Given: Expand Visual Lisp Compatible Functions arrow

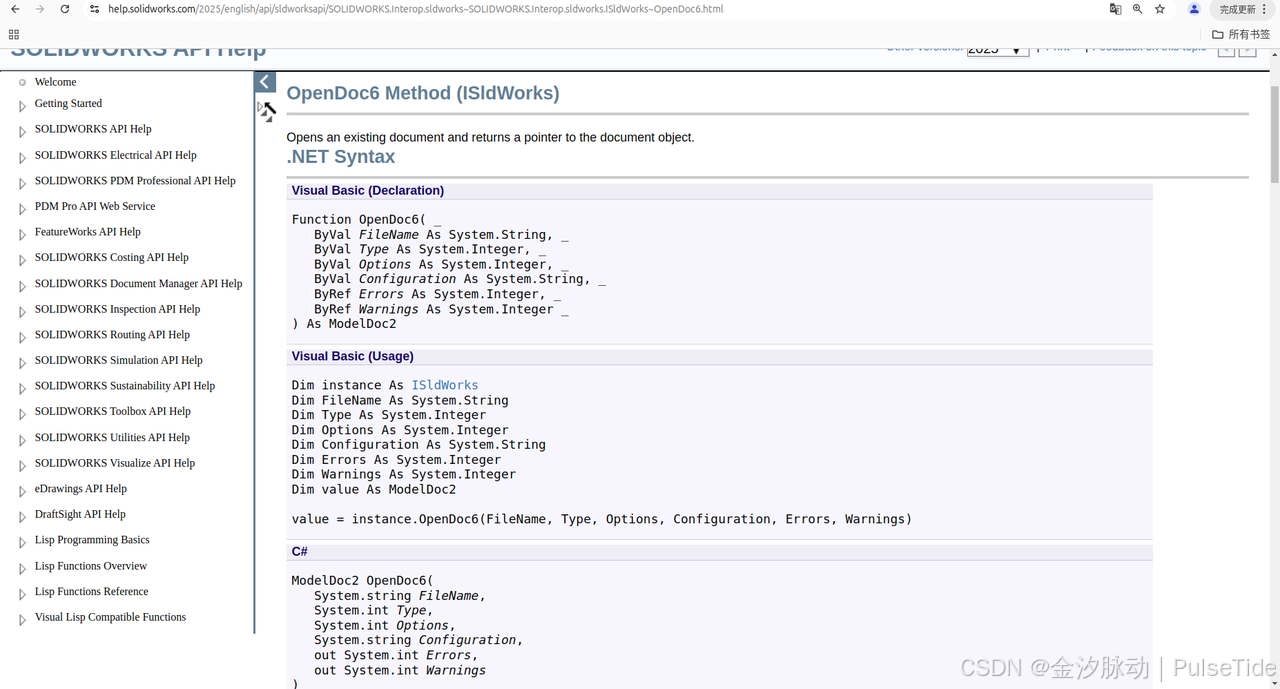Looking at the screenshot, I should click(22, 619).
